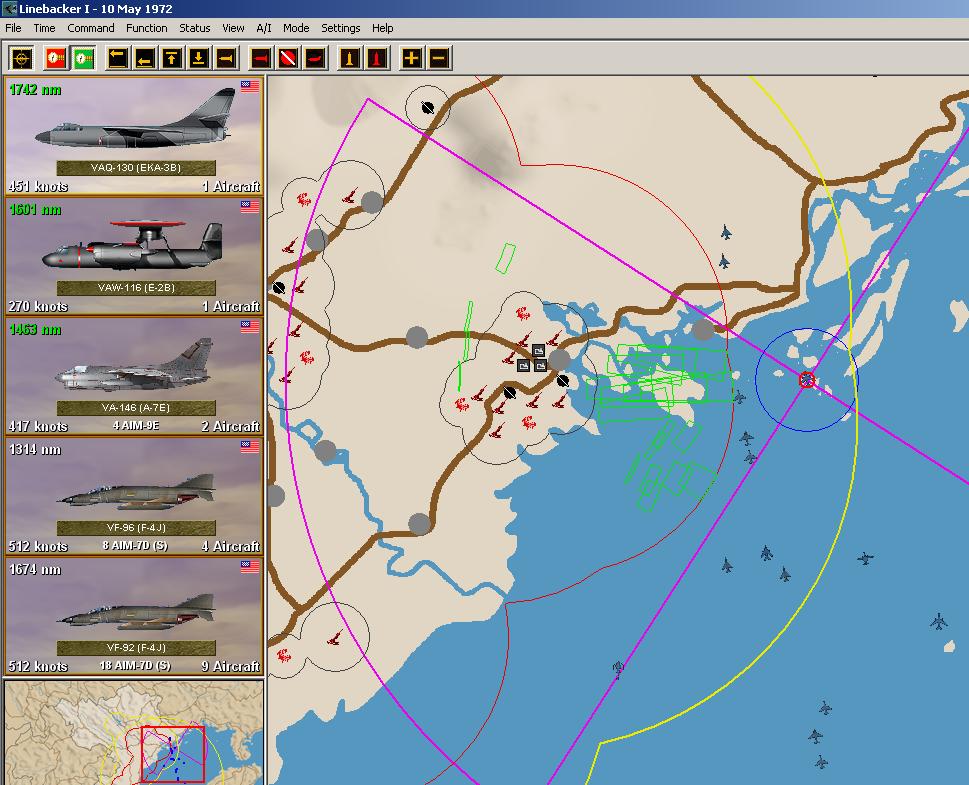Image resolution: width=969 pixels, height=785 pixels.
Task: Click the yellow up-arrow toolbar icon
Action: coord(171,58)
